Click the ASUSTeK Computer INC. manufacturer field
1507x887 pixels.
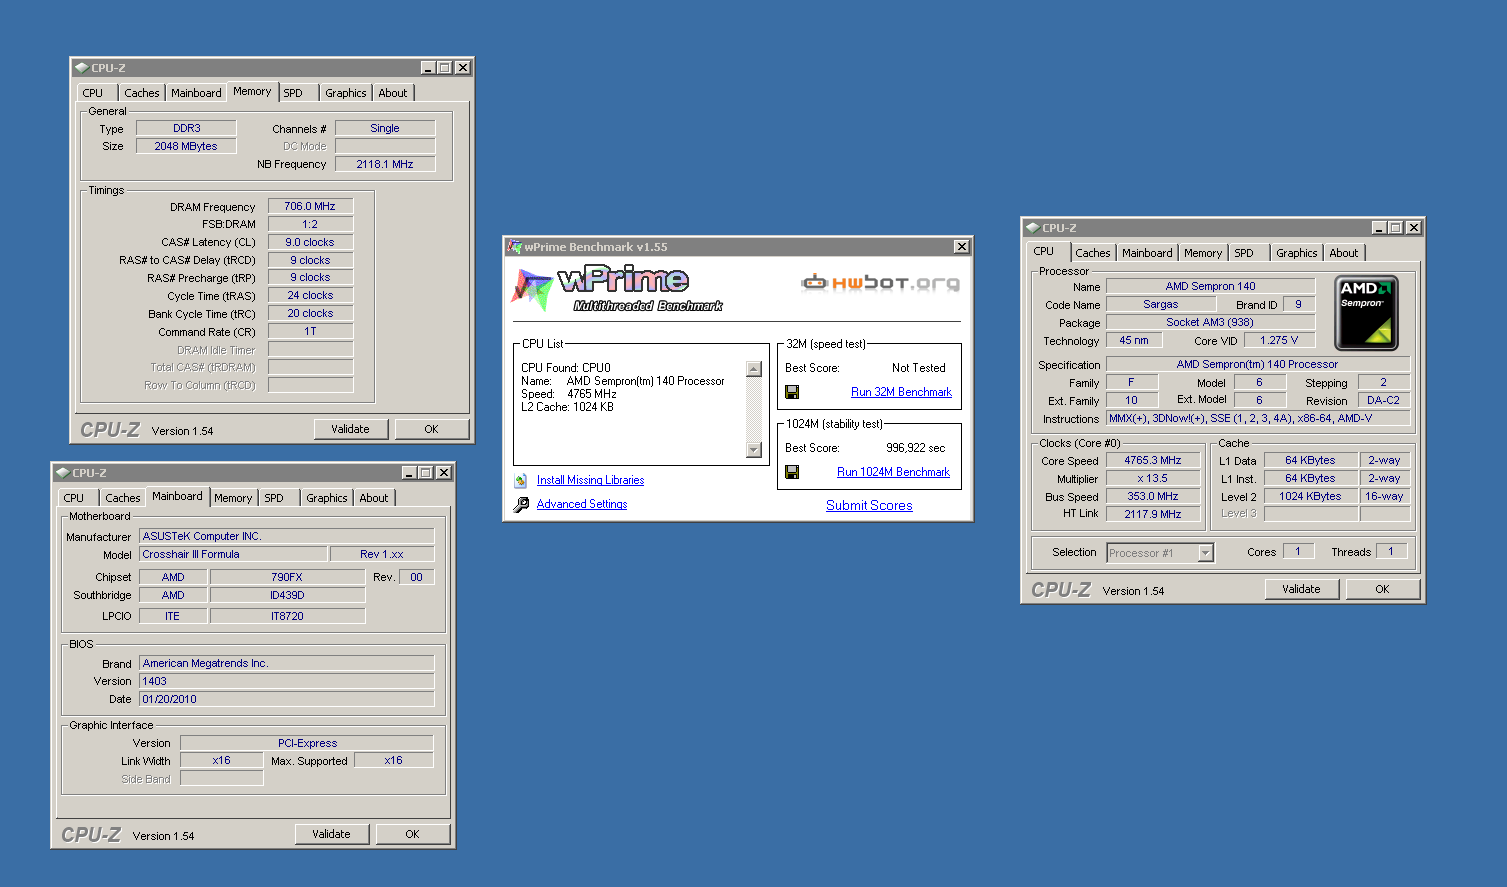(x=287, y=536)
